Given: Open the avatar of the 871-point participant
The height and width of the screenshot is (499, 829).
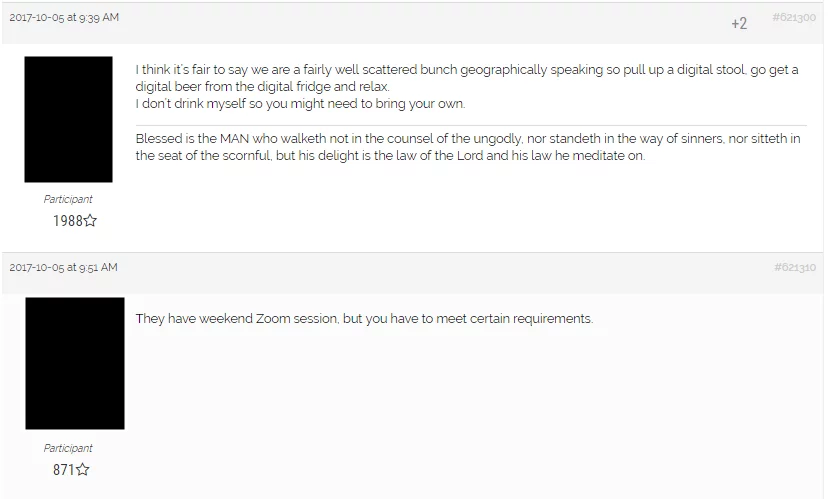Looking at the screenshot, I should tap(75, 363).
